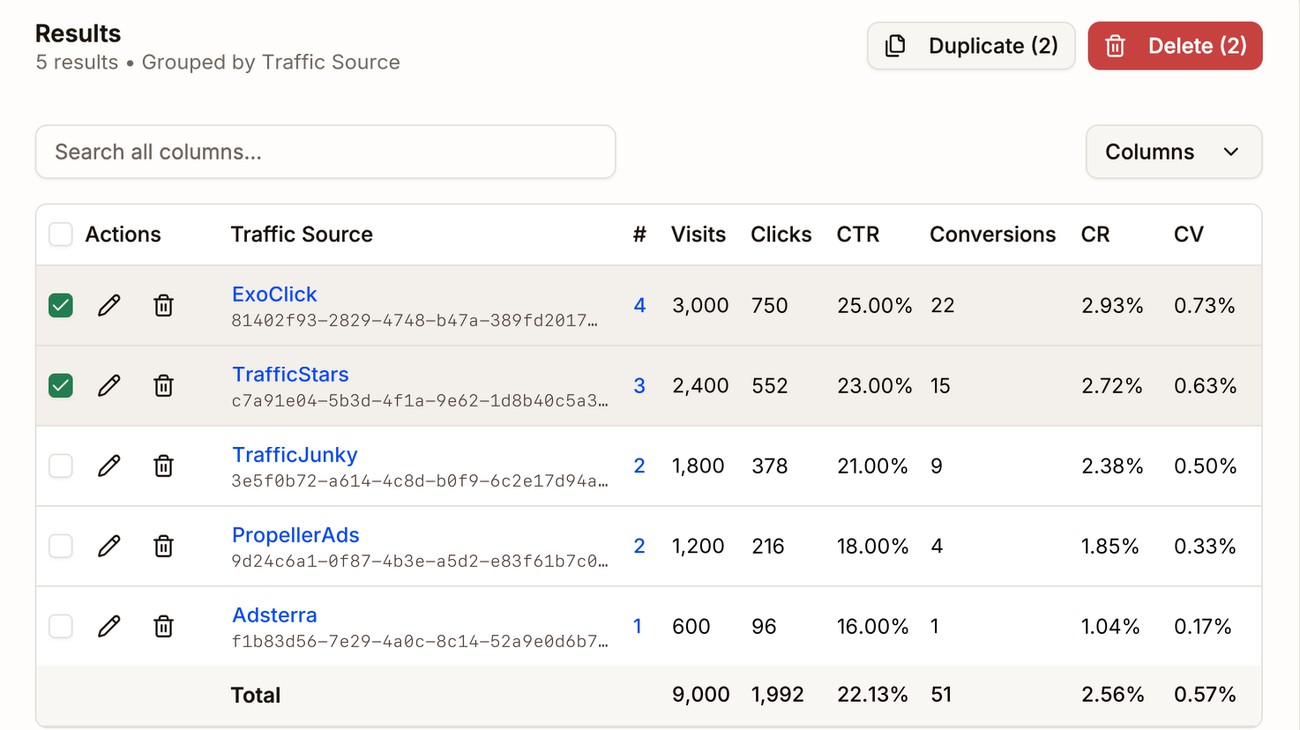Select ExoClick CTR value 25.00%
Screen dimensions: 1300x730
pos(875,306)
